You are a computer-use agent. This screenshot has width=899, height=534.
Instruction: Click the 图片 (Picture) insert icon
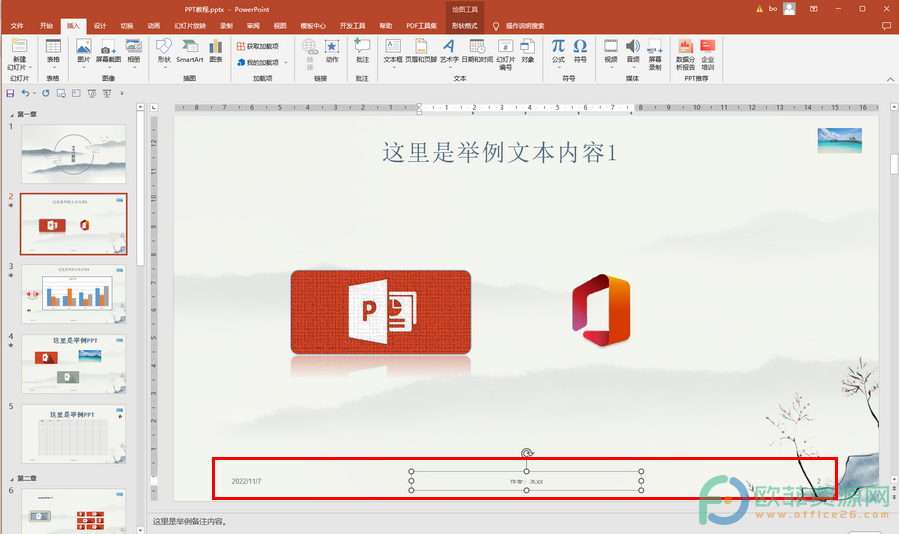click(x=84, y=53)
